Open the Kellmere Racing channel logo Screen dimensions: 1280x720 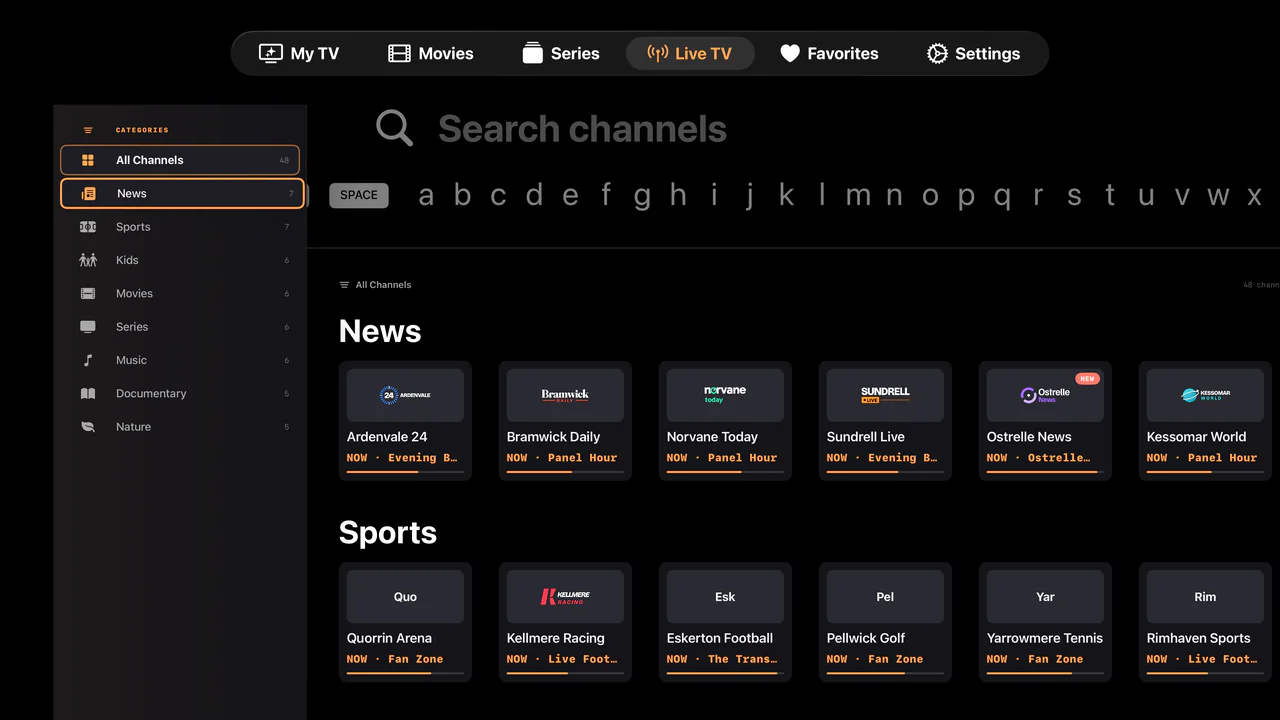565,596
